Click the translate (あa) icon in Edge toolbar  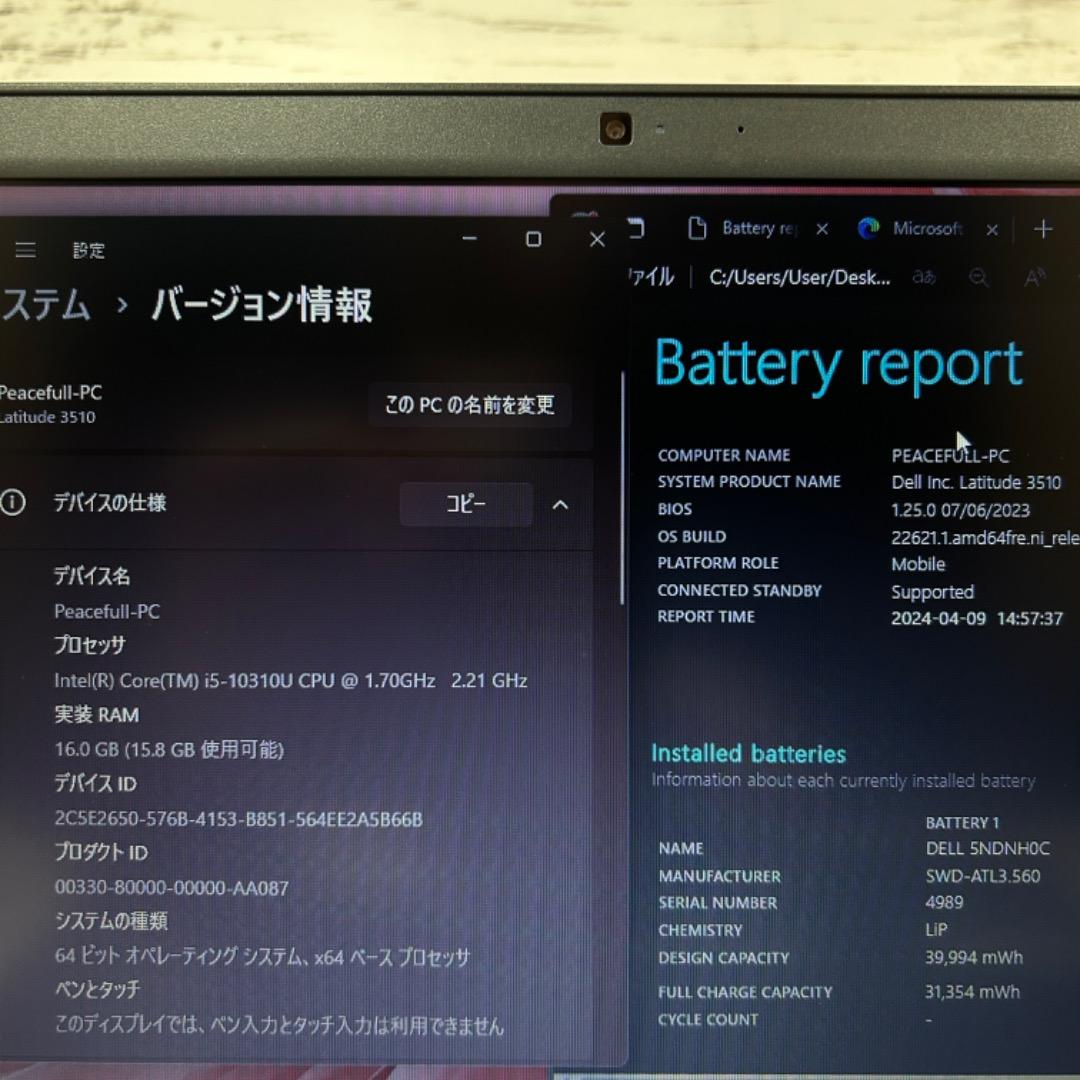pyautogui.click(x=922, y=278)
